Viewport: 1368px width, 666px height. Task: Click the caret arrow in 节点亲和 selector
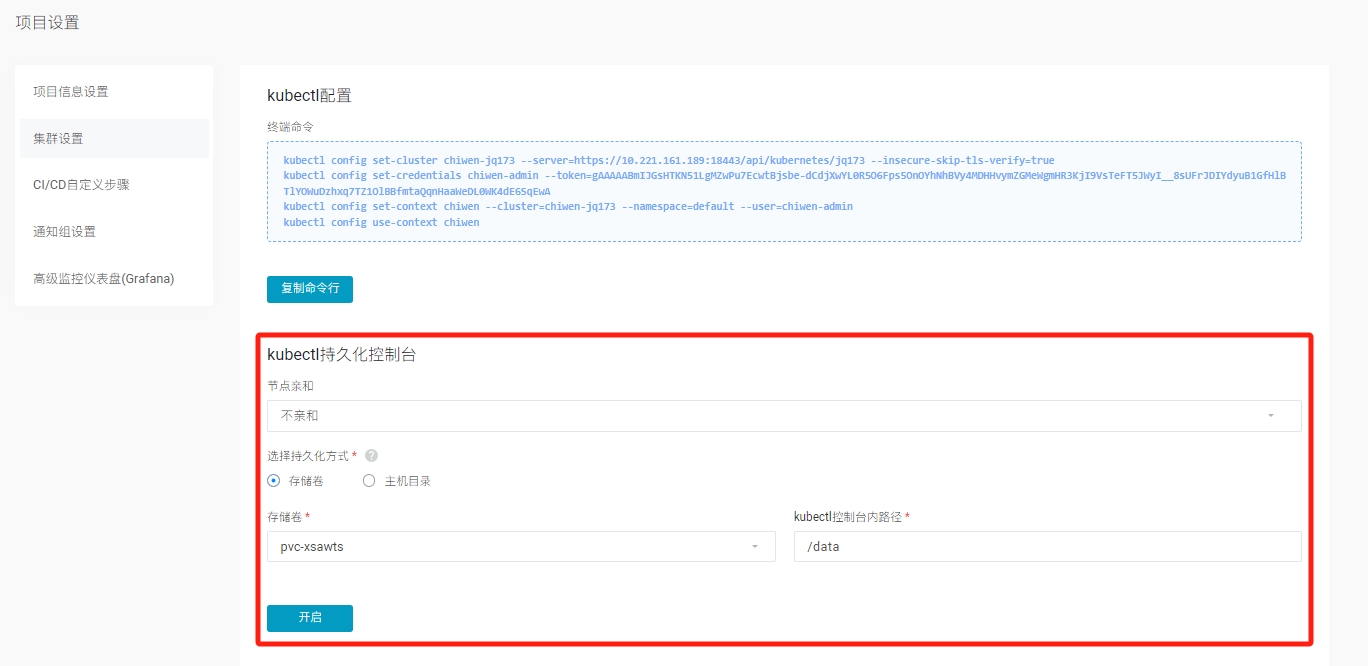tap(1270, 416)
